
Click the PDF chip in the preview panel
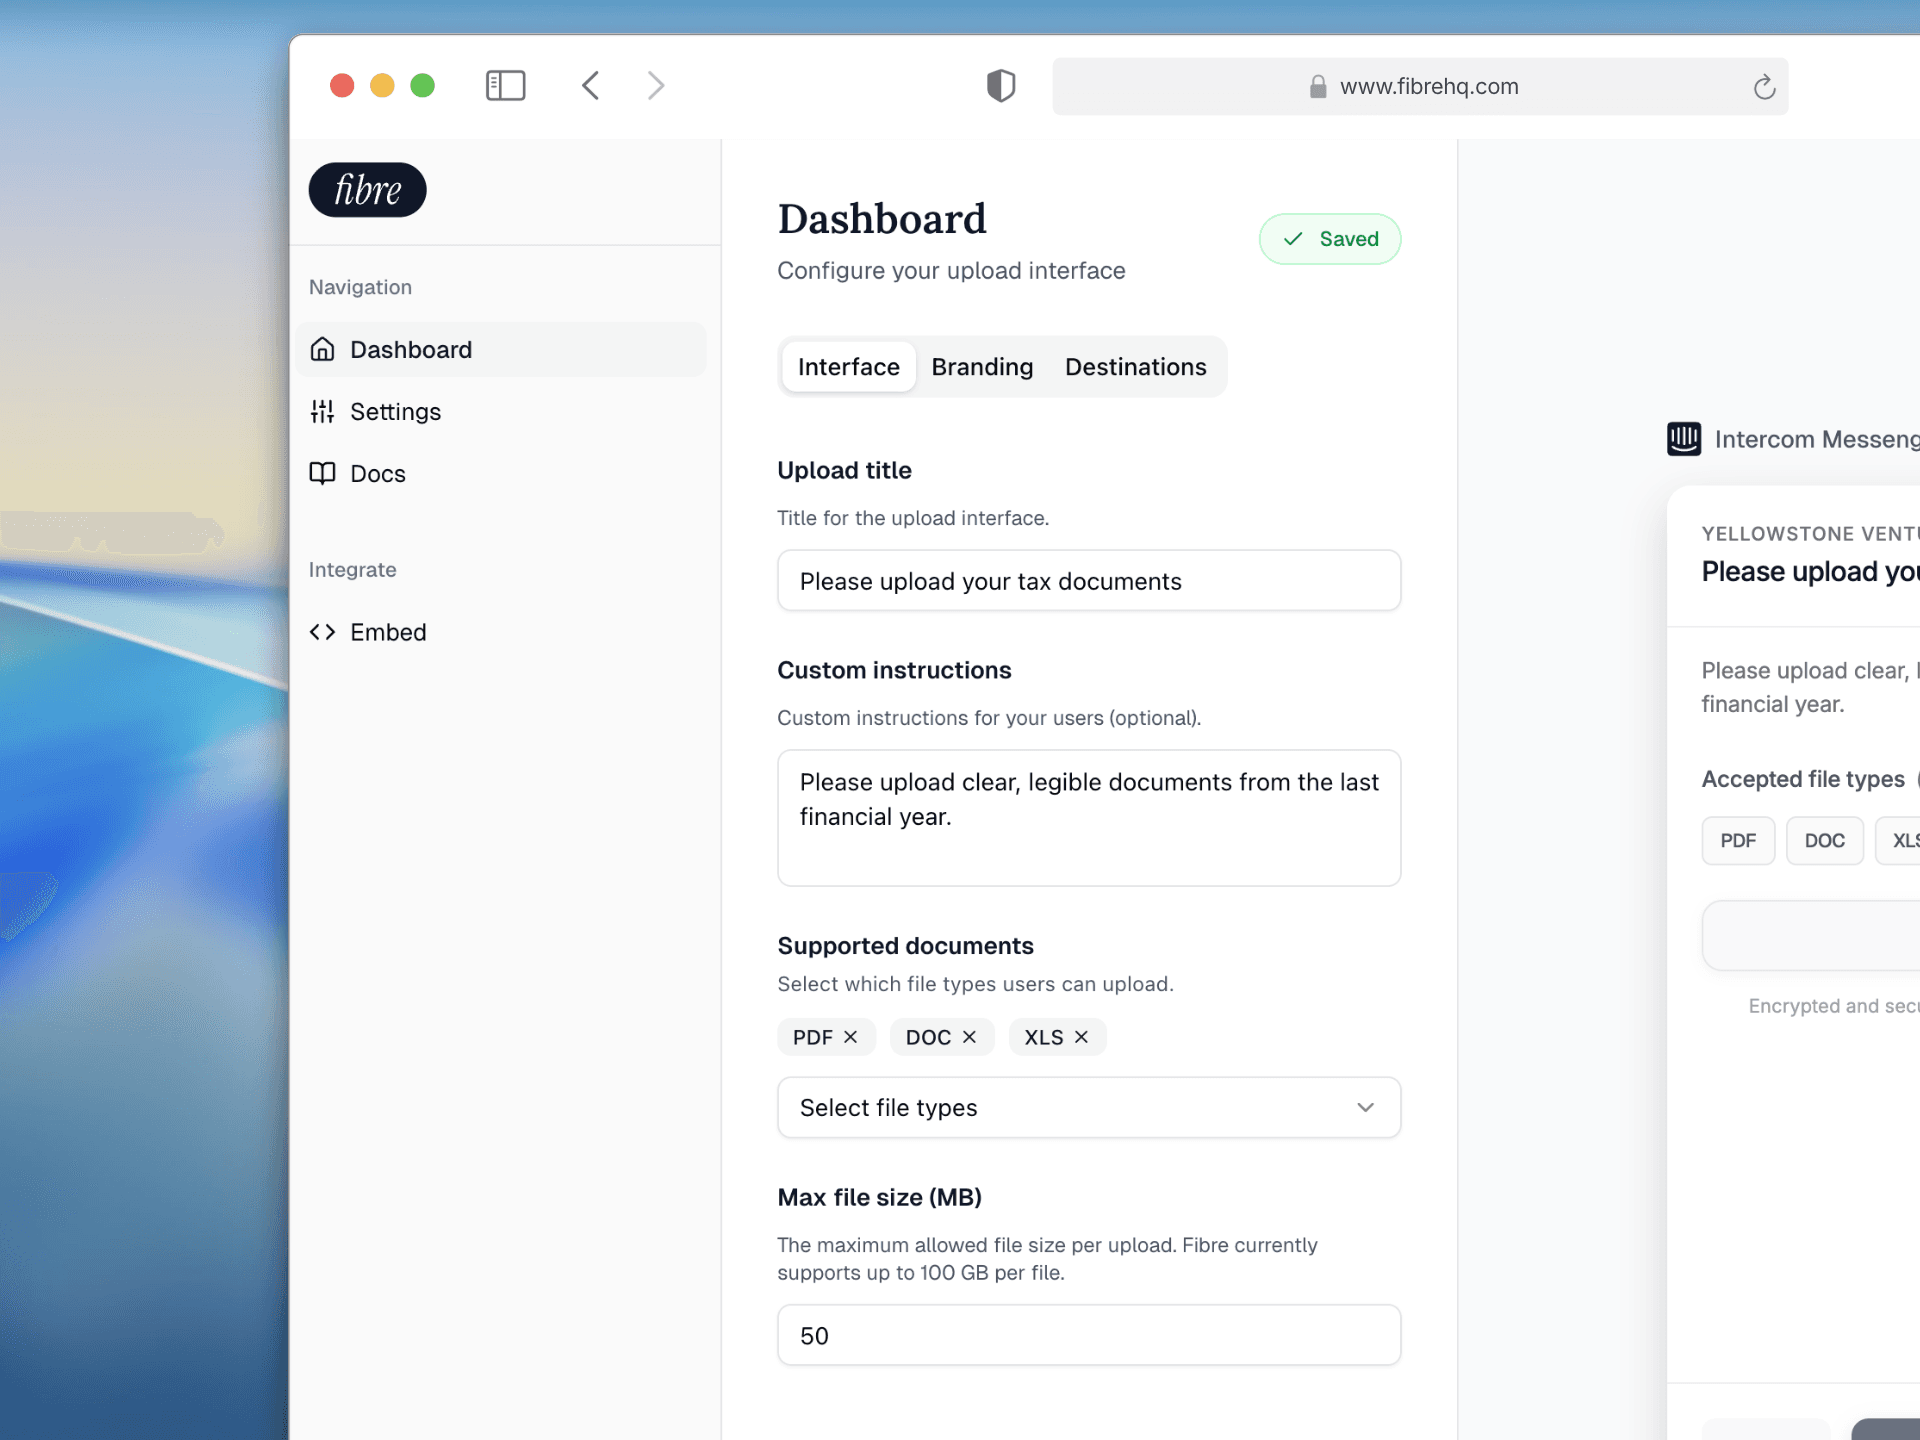[x=1738, y=840]
